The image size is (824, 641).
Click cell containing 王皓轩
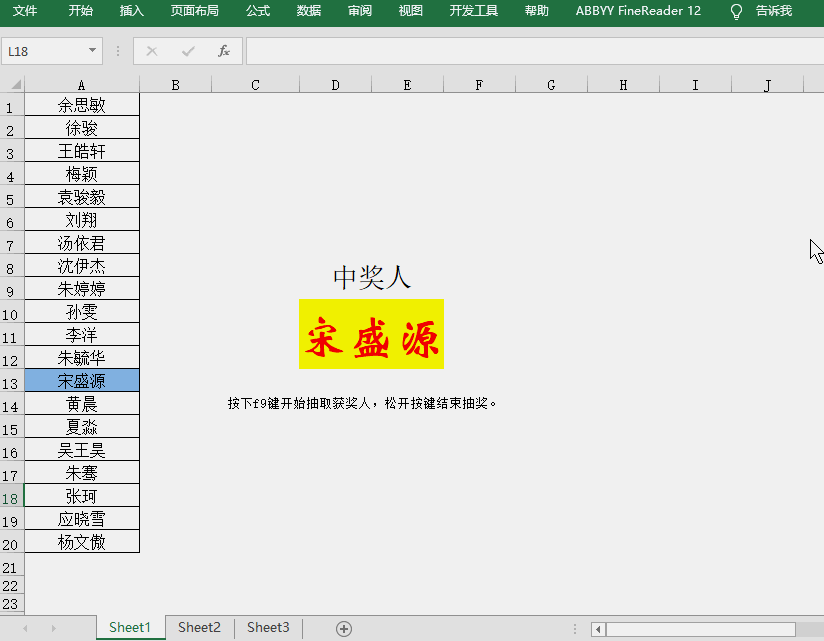point(81,151)
